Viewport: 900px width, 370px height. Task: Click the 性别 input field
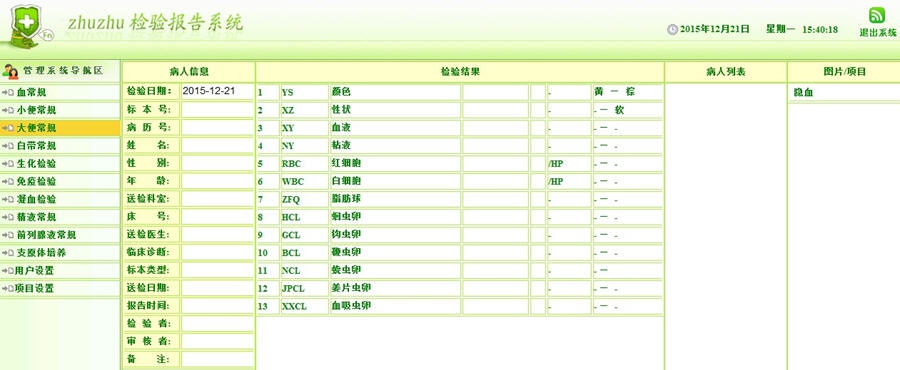point(218,163)
